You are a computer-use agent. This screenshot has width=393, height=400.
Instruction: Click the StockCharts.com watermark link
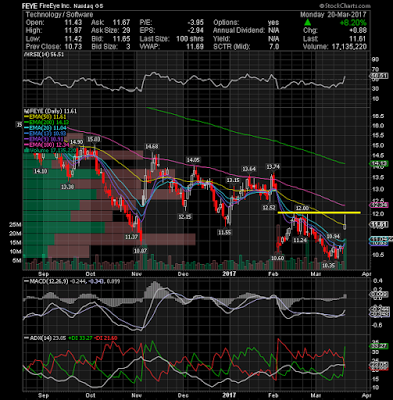[345, 6]
